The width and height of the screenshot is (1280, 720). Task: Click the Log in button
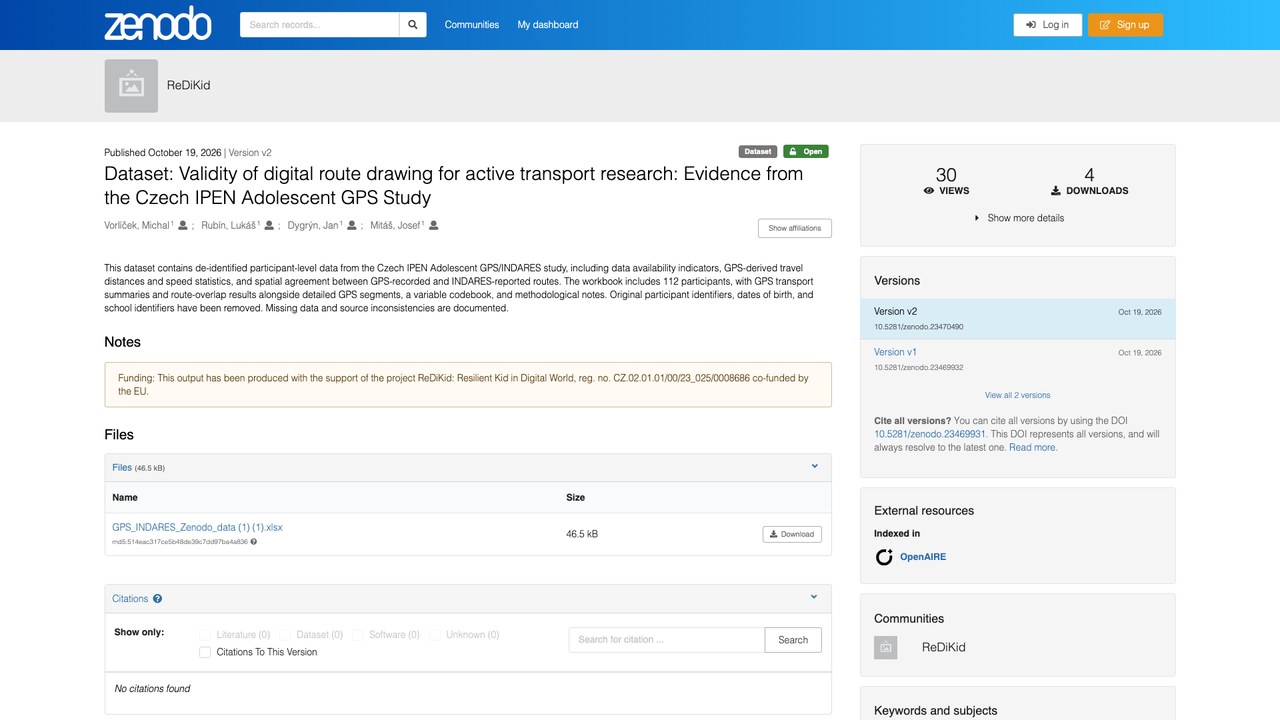(1048, 25)
